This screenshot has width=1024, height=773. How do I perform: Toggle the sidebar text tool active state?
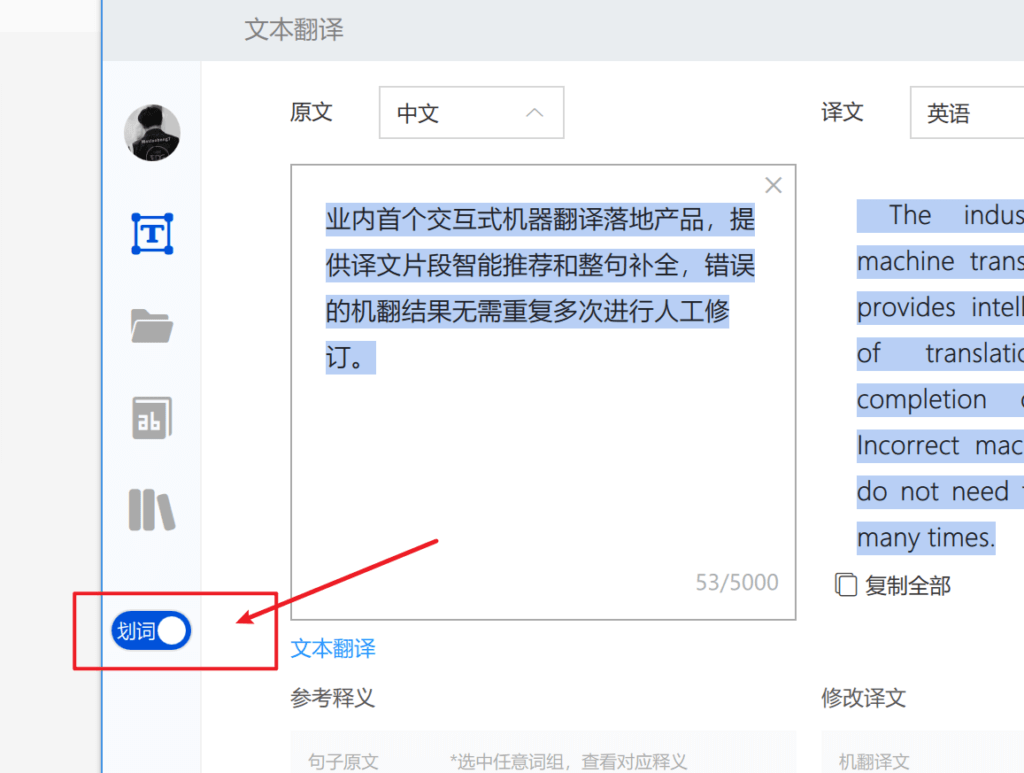[151, 232]
